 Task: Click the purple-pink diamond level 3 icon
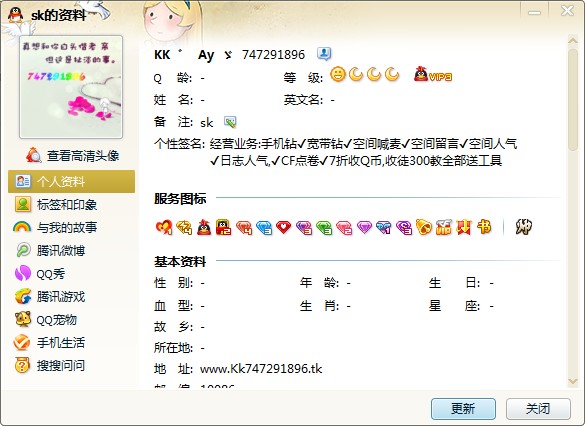tap(304, 227)
